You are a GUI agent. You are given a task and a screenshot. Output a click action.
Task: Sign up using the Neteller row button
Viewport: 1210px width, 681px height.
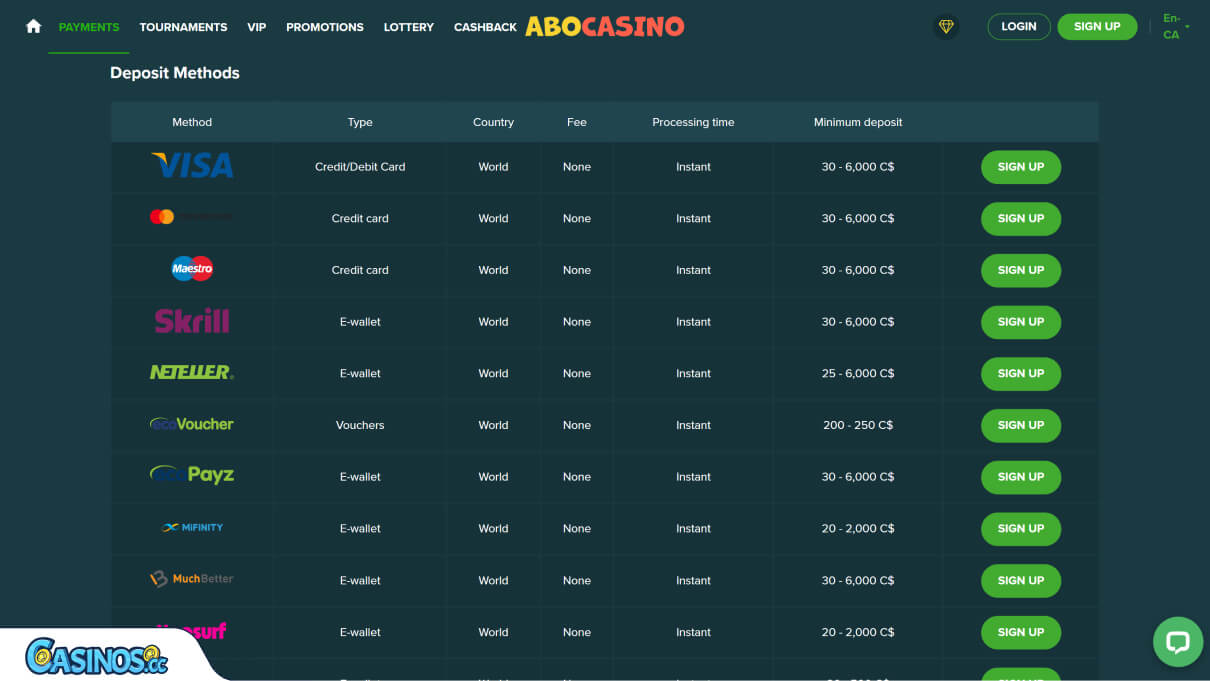tap(1021, 374)
